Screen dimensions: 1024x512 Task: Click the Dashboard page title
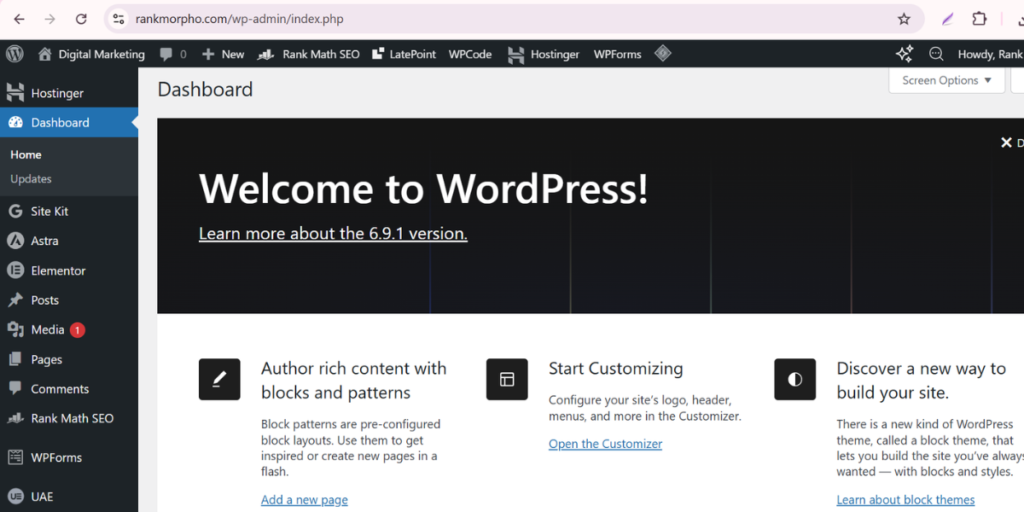pos(205,89)
